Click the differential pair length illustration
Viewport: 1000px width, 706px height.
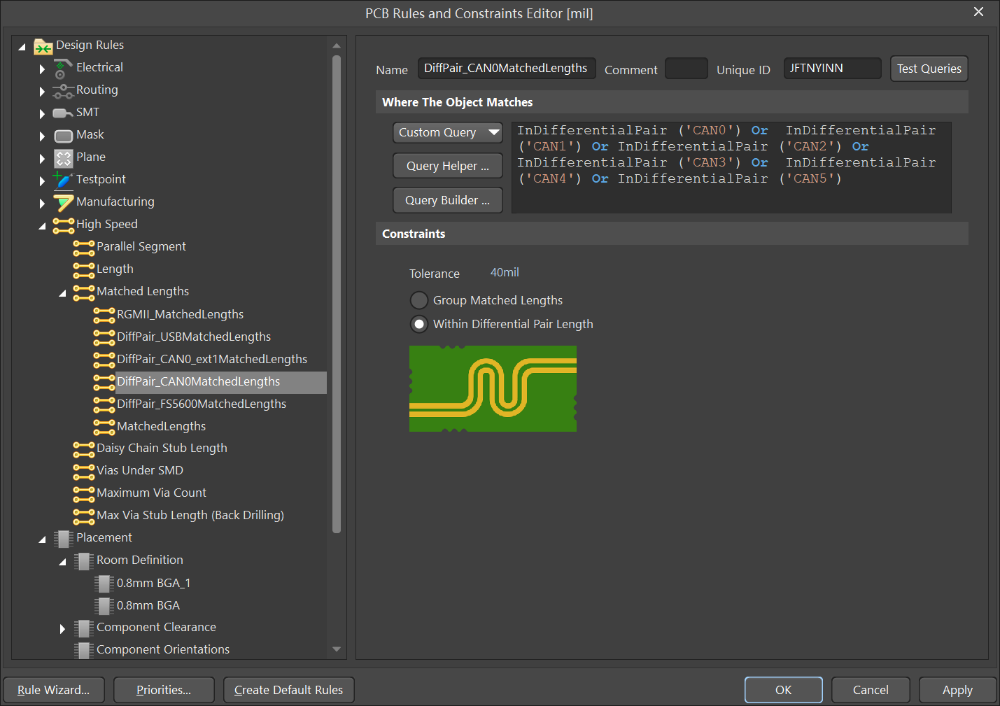(492, 389)
